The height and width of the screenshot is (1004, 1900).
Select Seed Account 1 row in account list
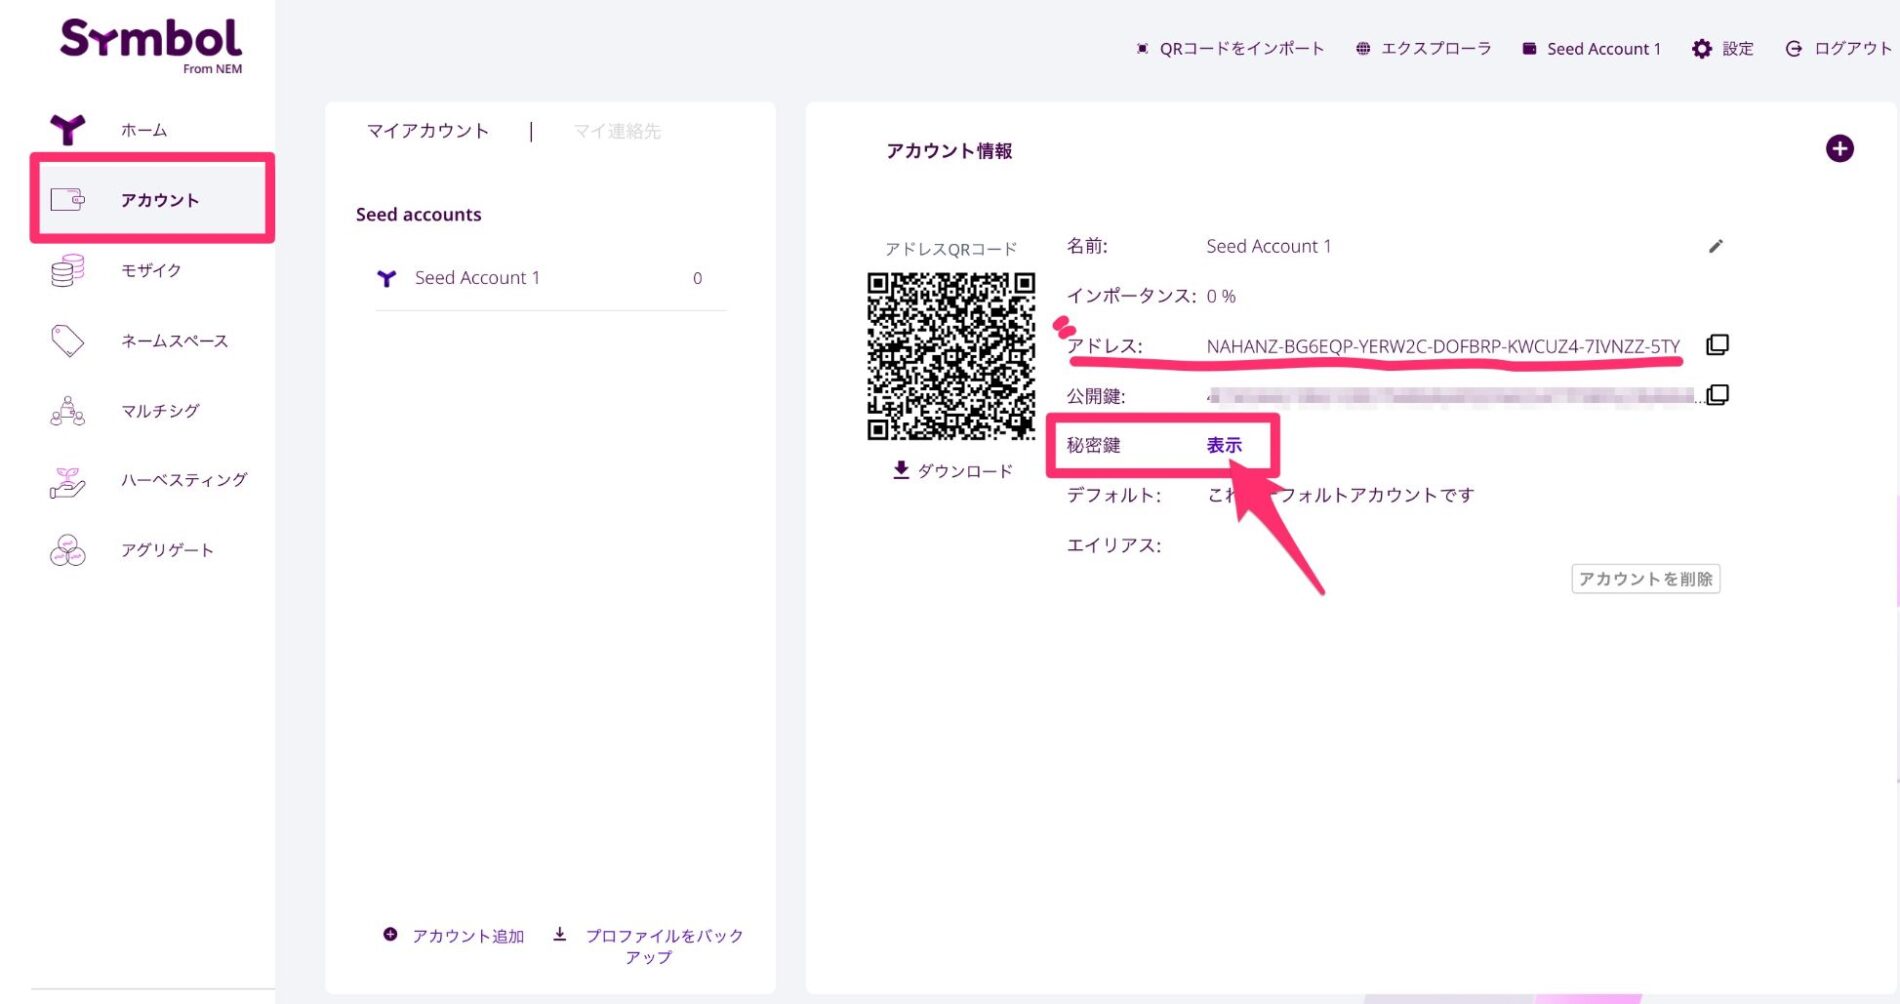point(550,278)
